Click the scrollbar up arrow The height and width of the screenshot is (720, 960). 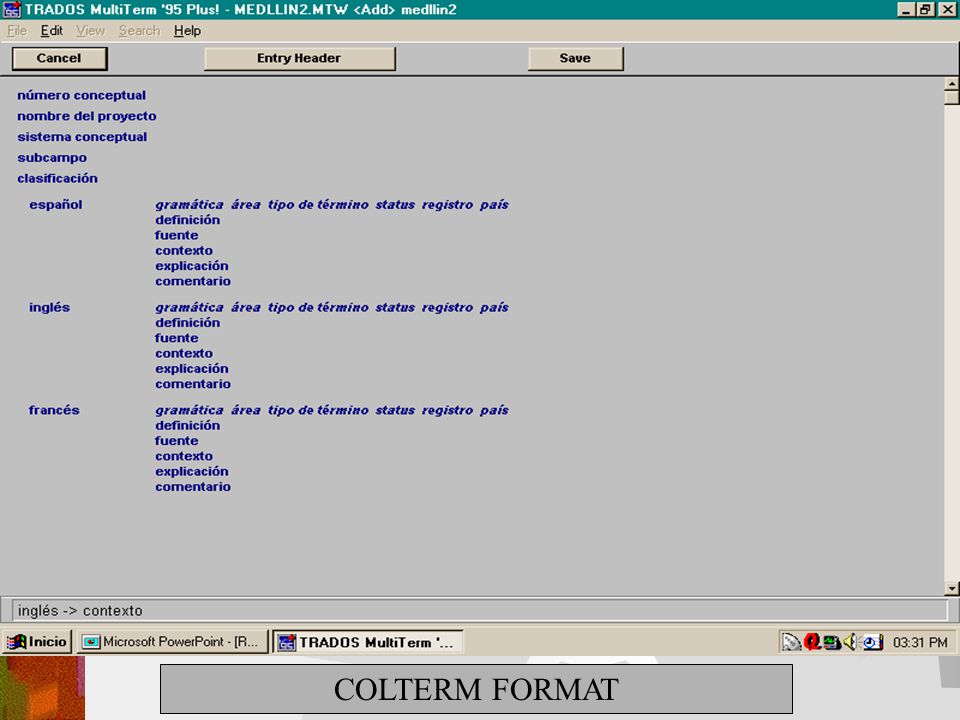coord(951,84)
